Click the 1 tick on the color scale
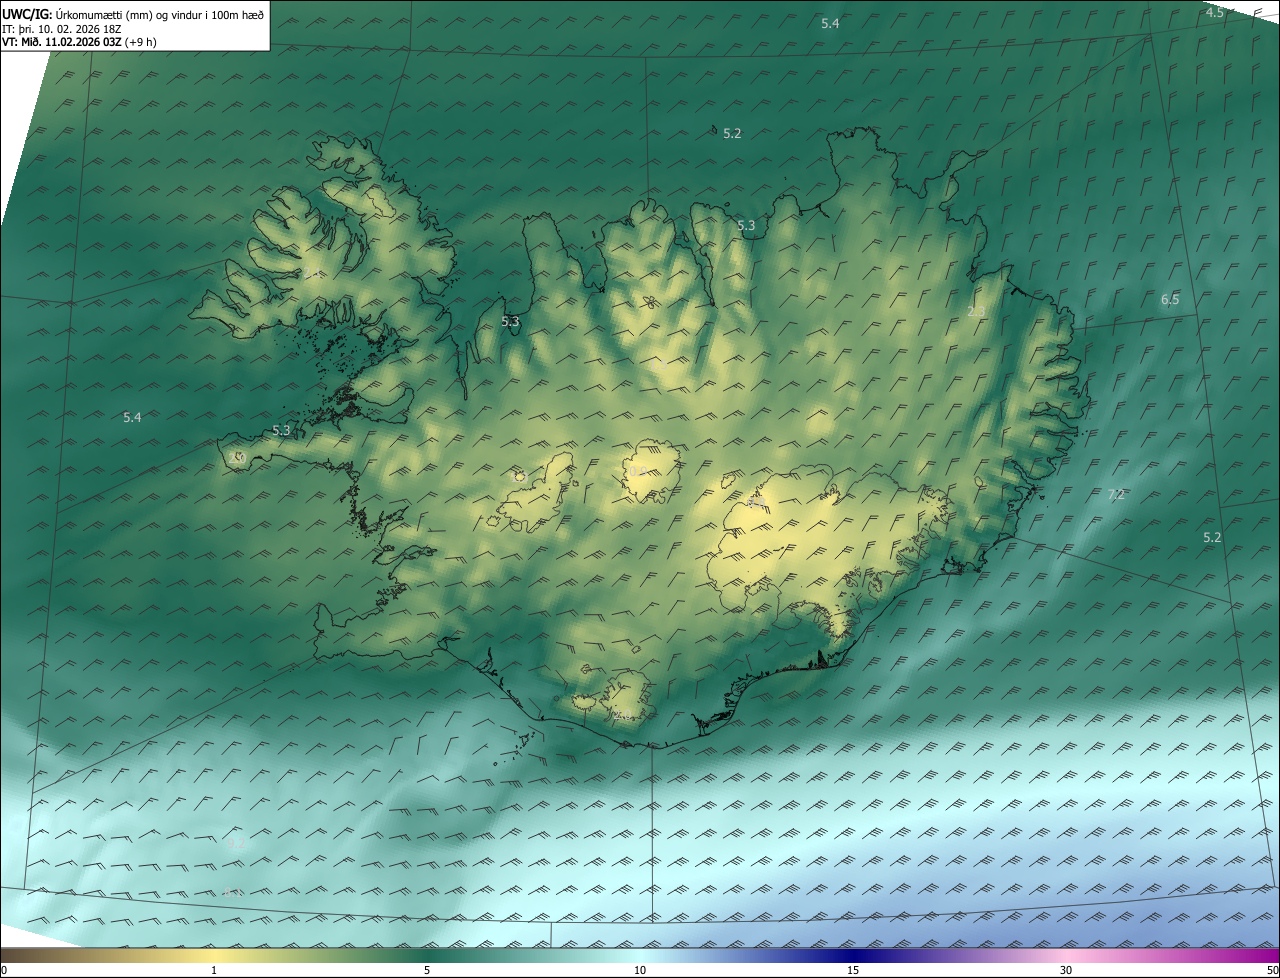 (x=214, y=970)
